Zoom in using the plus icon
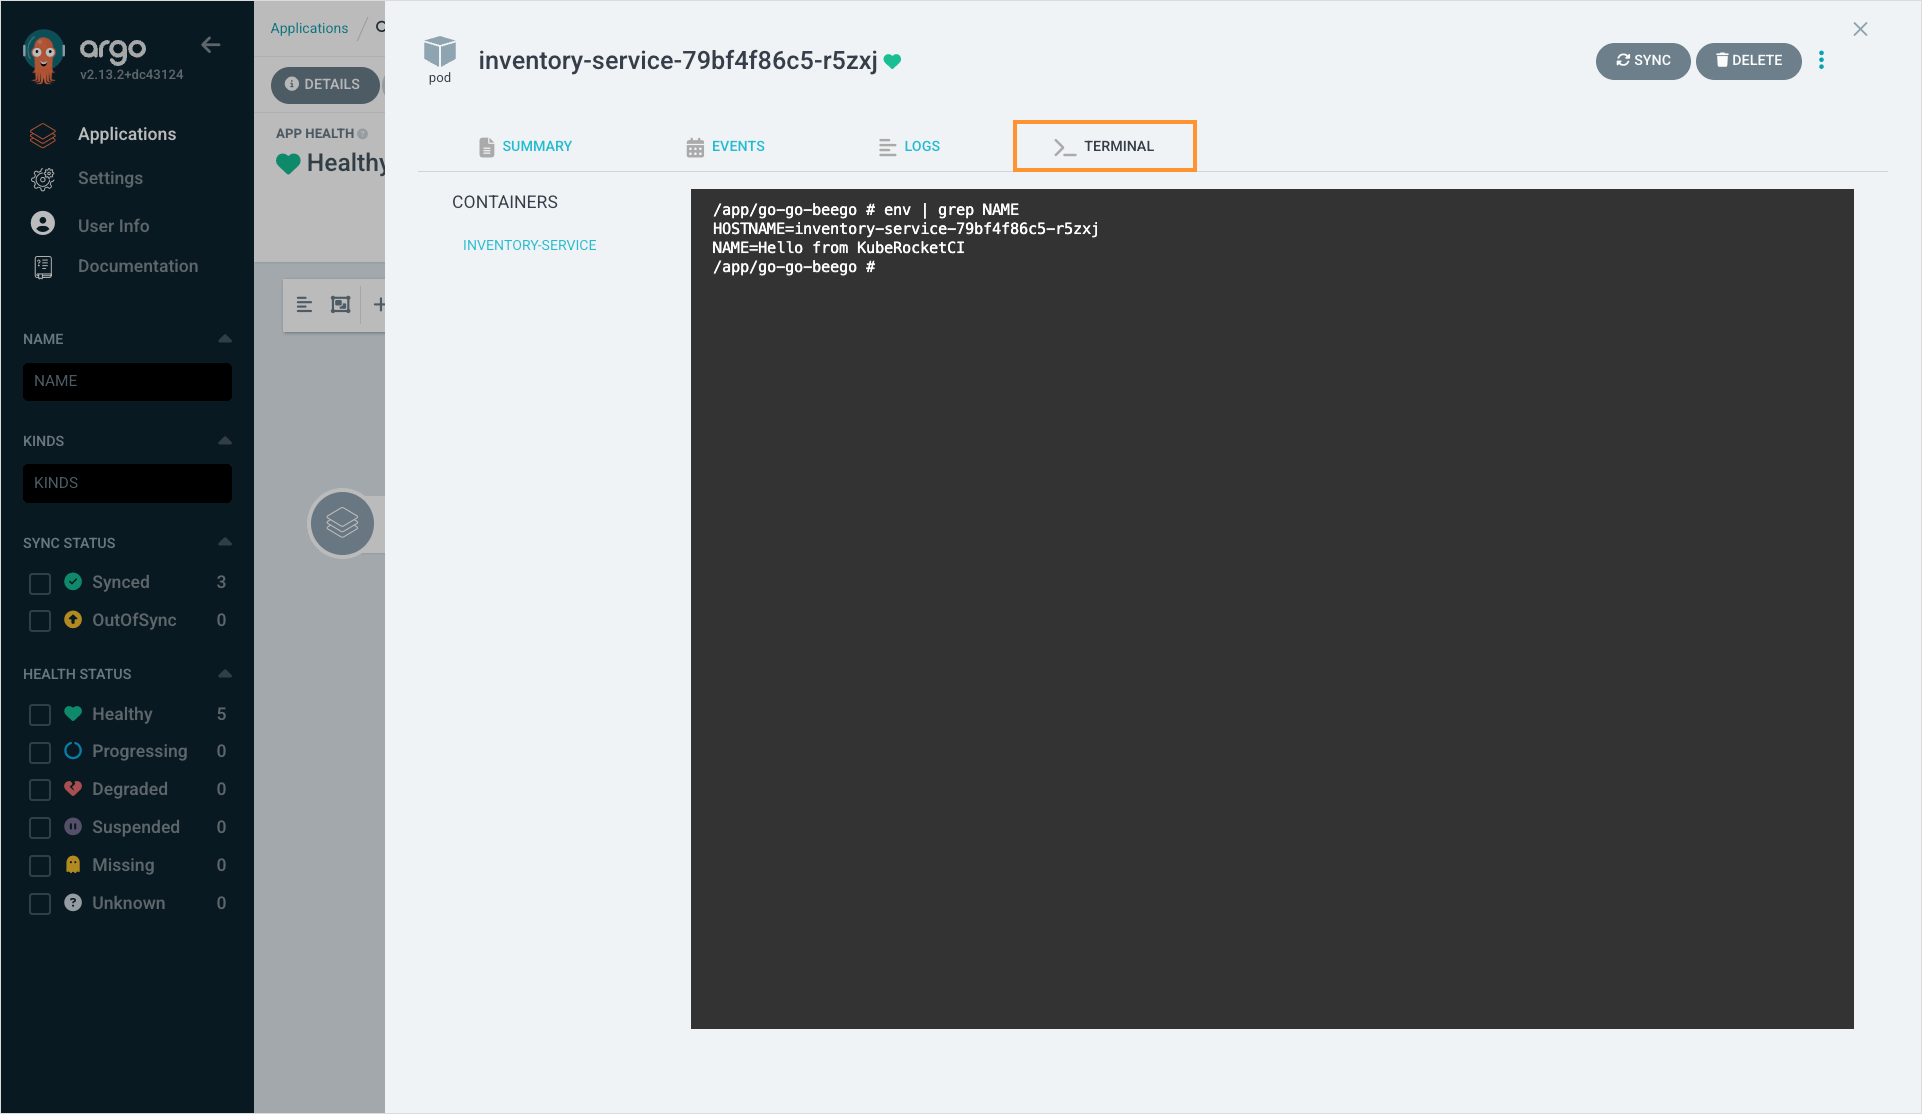 pos(380,304)
